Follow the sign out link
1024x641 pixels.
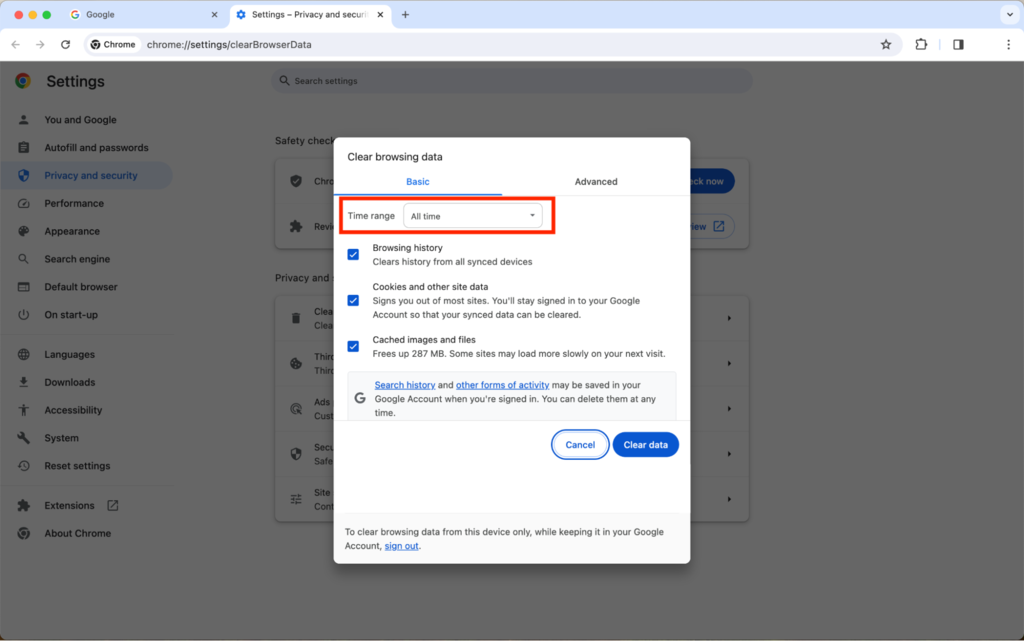point(400,546)
